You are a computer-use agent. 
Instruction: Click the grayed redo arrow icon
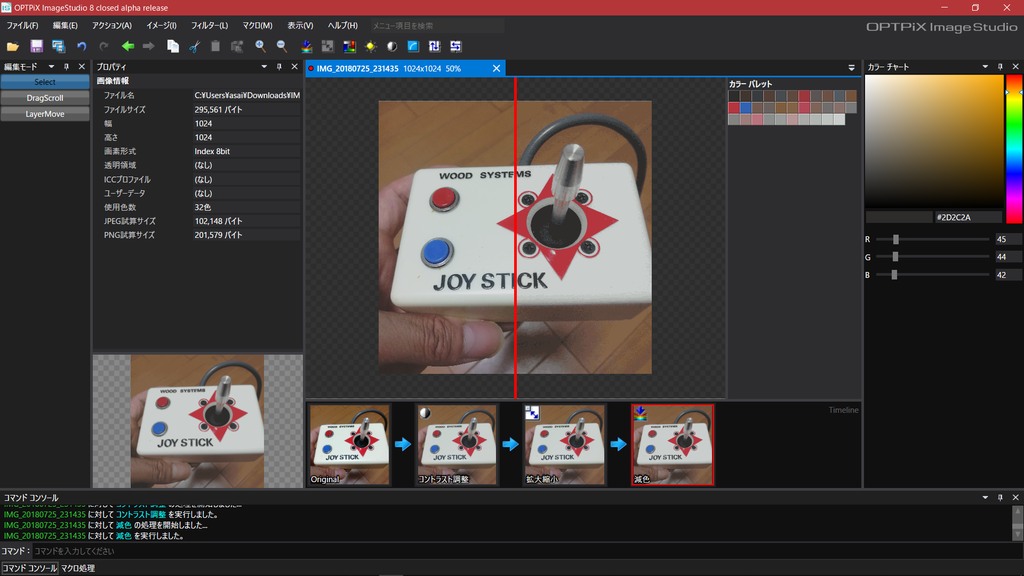tap(103, 46)
